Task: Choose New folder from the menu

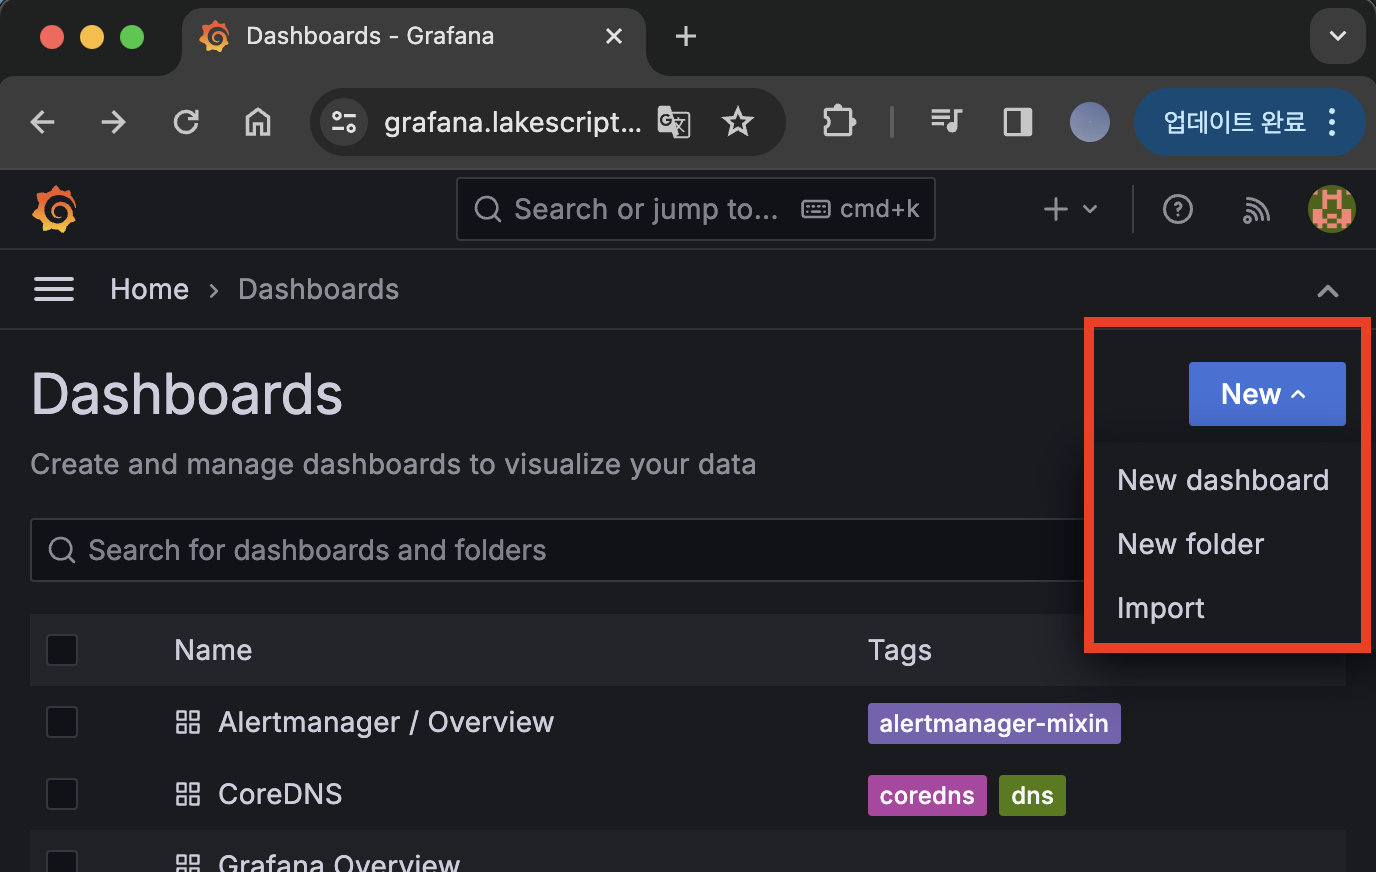Action: click(1191, 544)
